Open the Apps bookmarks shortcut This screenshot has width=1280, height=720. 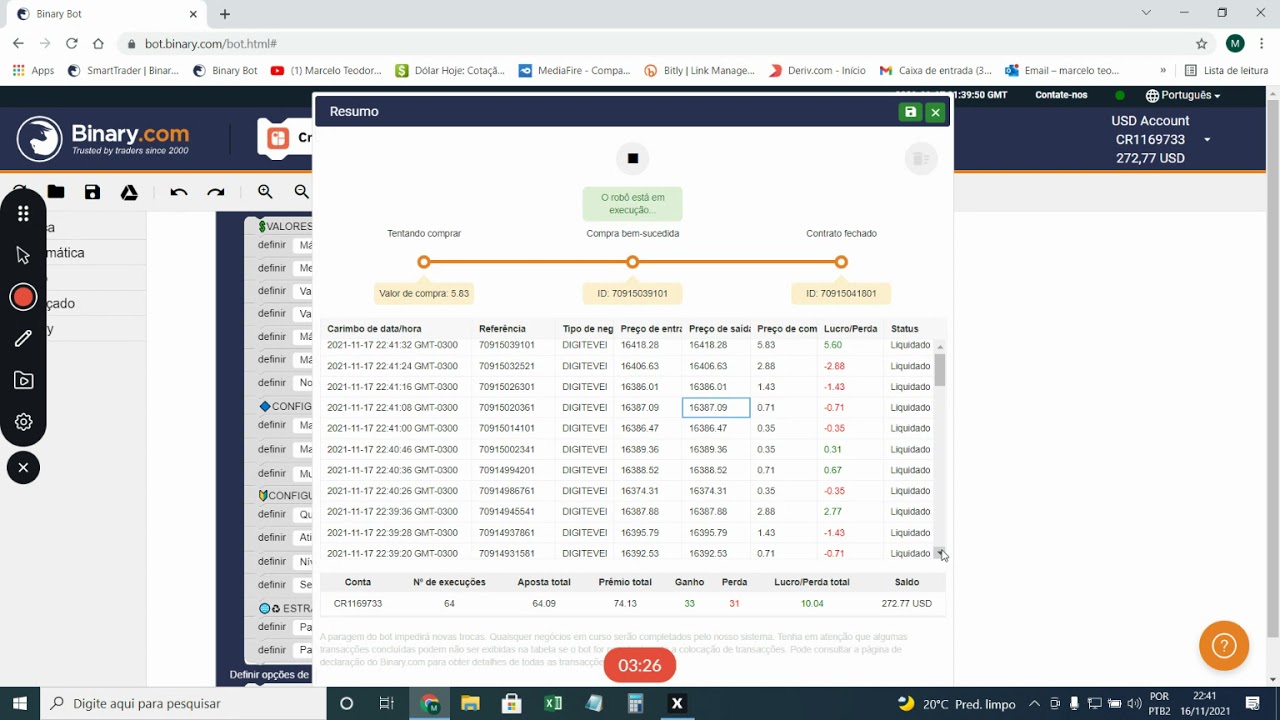(x=33, y=71)
